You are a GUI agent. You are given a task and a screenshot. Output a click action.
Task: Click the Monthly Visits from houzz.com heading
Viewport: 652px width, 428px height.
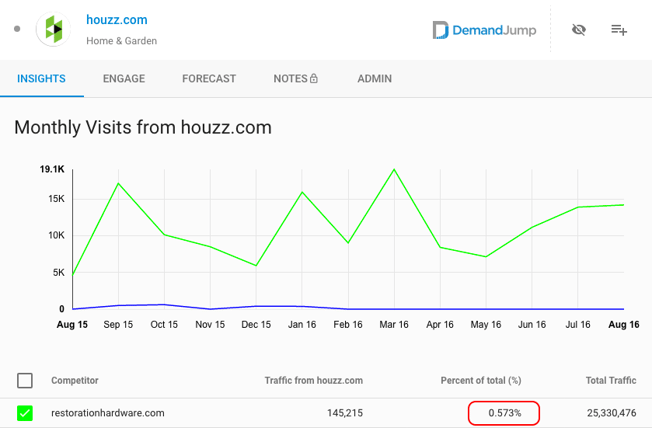pyautogui.click(x=143, y=127)
